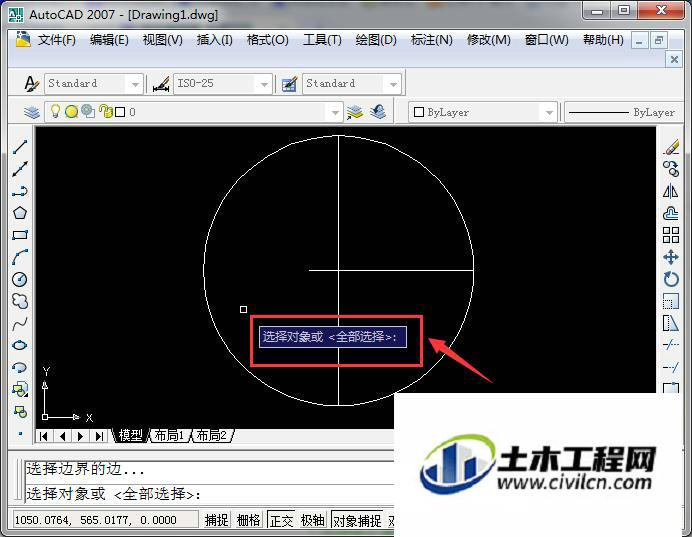Select the Array tool
Viewport: 692px width, 537px height.
click(x=671, y=235)
